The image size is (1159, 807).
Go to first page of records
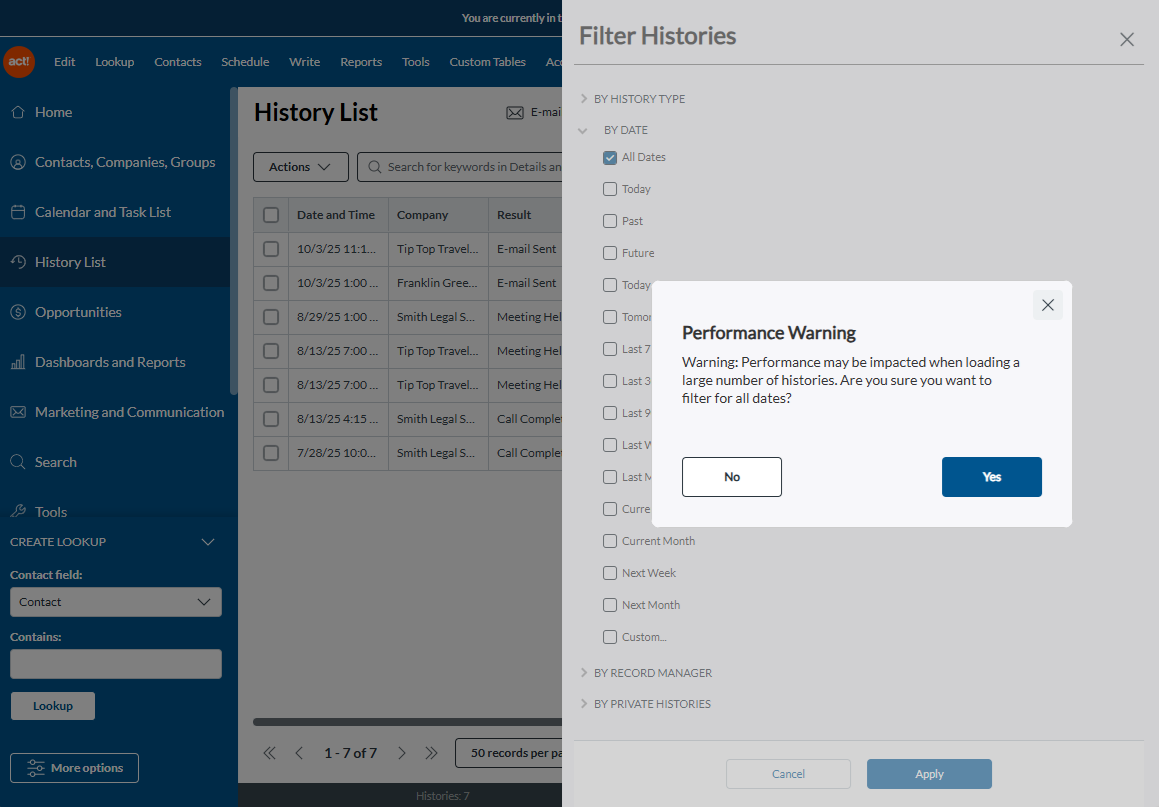269,753
